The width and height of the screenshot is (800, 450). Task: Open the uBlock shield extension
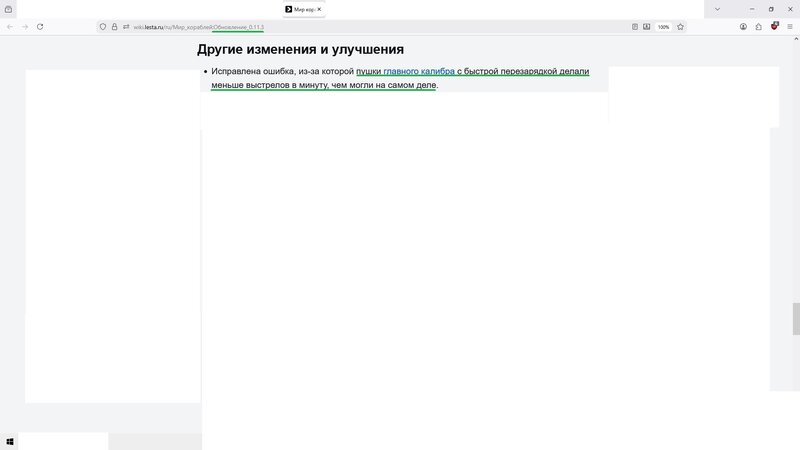click(774, 26)
